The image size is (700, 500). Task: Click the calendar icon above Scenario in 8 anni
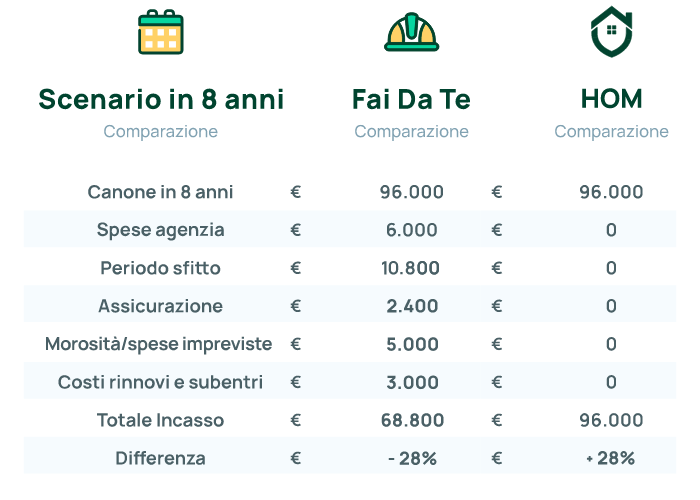coord(161,32)
